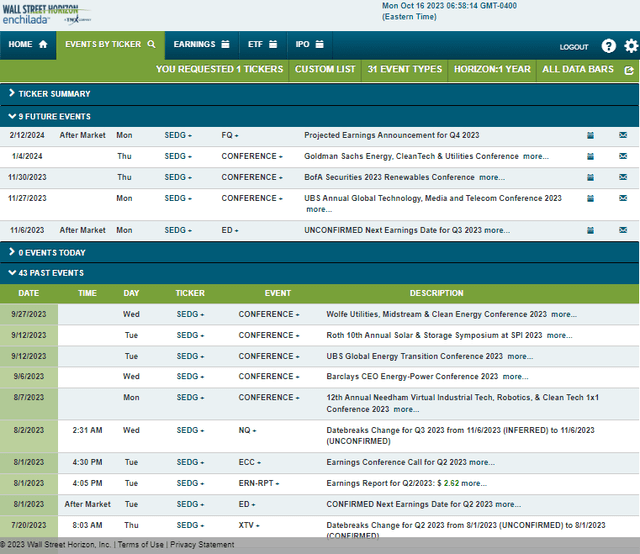Expand the 0 Events Today section
Viewport: 640px width, 554px height.
click(x=320, y=253)
